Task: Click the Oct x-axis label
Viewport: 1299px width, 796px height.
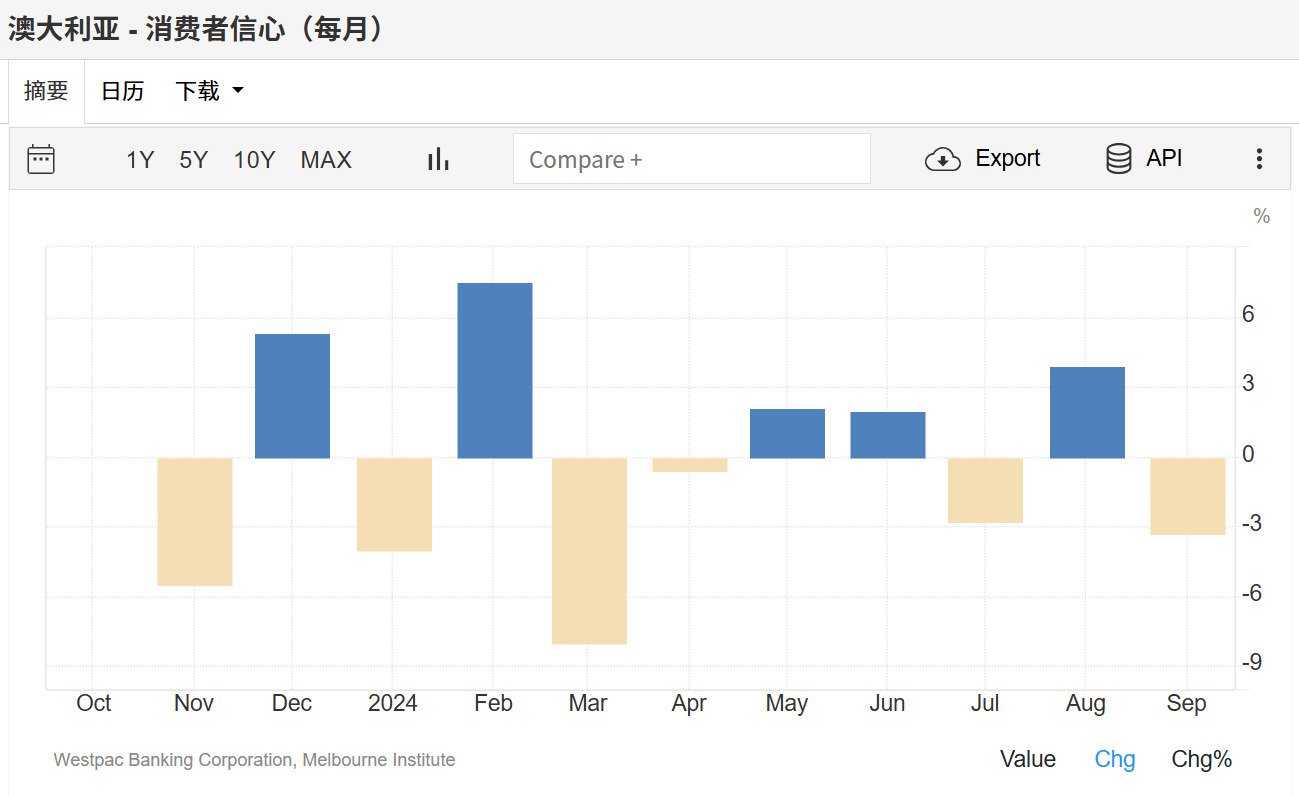Action: click(x=94, y=703)
